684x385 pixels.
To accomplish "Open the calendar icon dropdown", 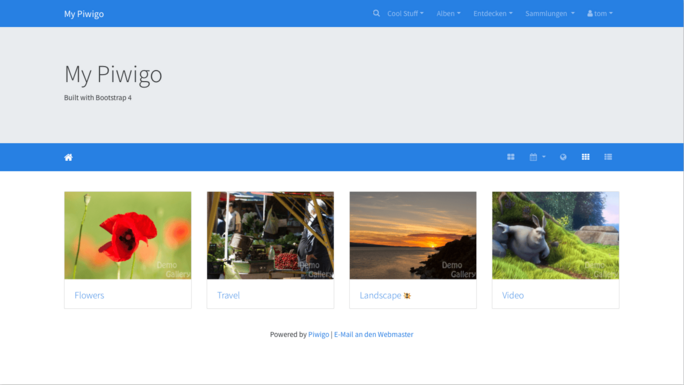I will click(537, 157).
